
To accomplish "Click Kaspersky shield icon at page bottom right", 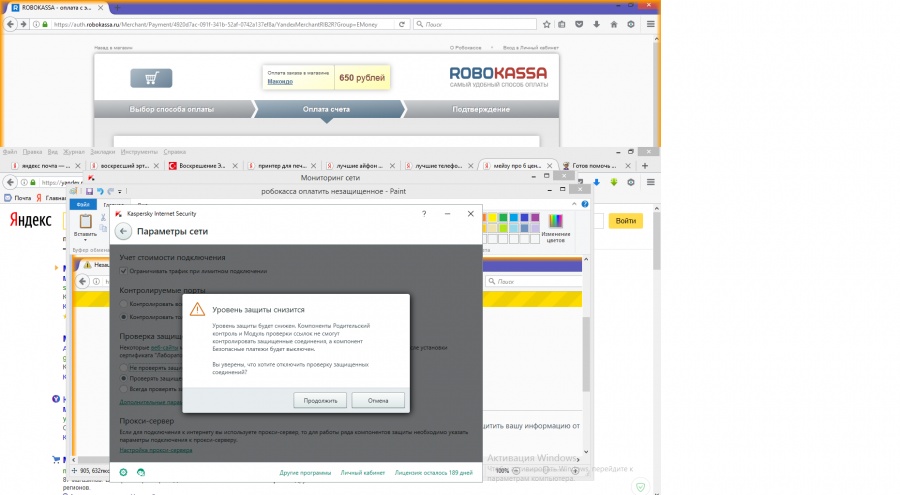I will coord(641,487).
